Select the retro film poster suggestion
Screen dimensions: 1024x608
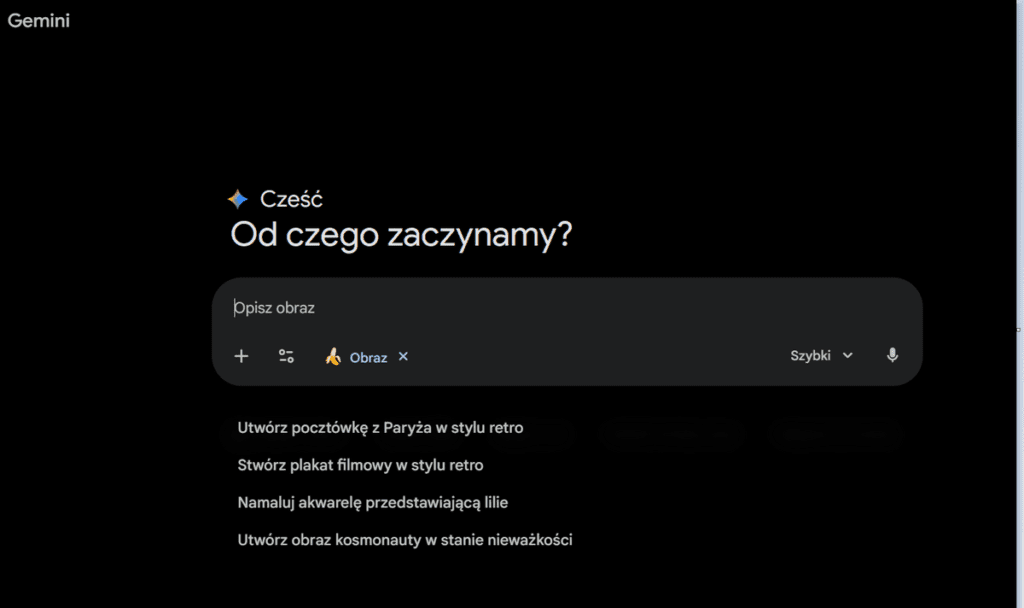(360, 465)
